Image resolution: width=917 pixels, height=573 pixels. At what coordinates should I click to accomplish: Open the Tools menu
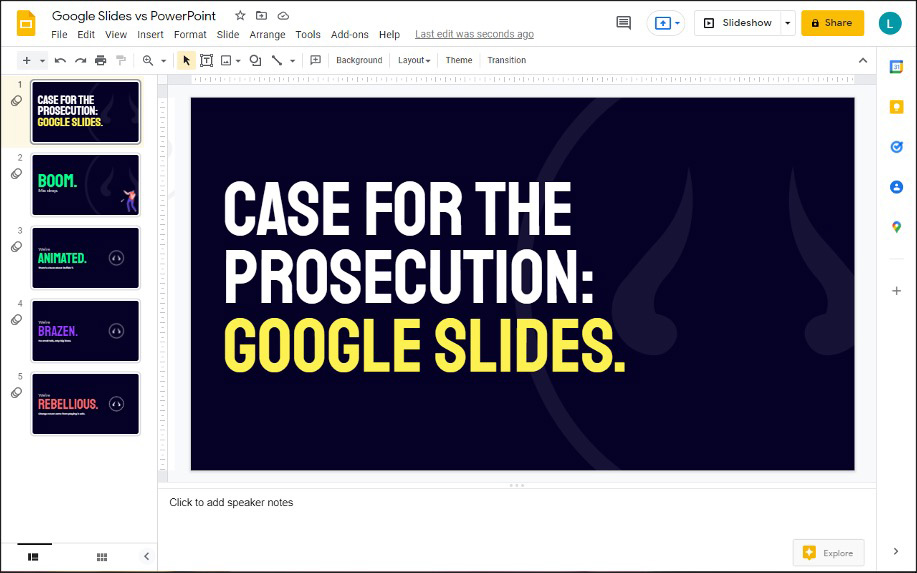[x=308, y=34]
